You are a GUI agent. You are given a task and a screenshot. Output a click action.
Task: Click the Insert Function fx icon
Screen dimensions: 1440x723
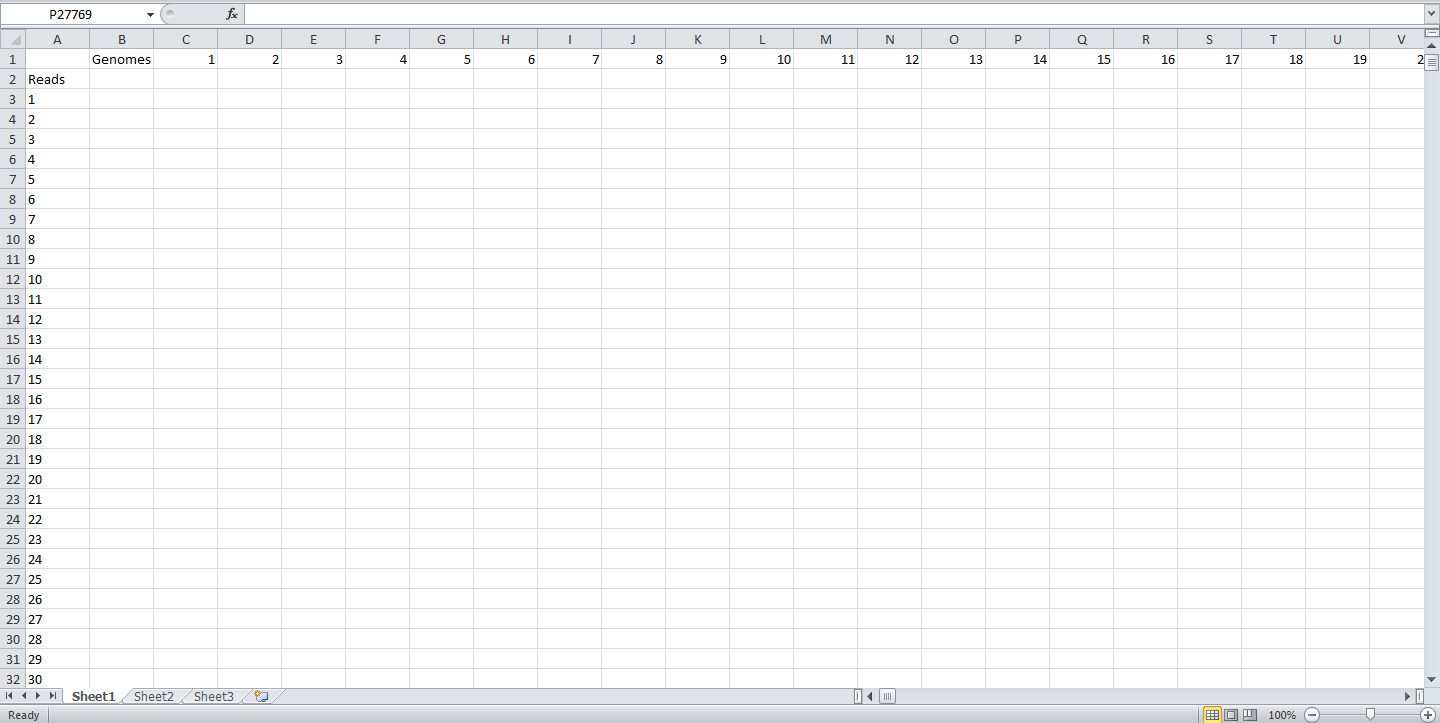232,14
